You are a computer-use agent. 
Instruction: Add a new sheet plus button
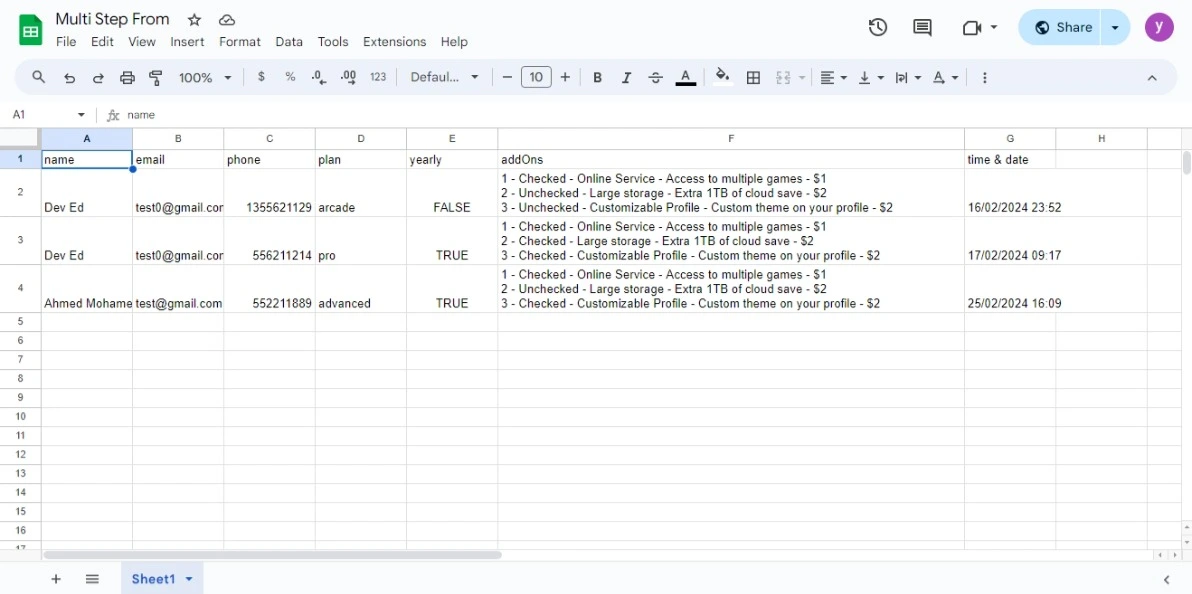[55, 580]
